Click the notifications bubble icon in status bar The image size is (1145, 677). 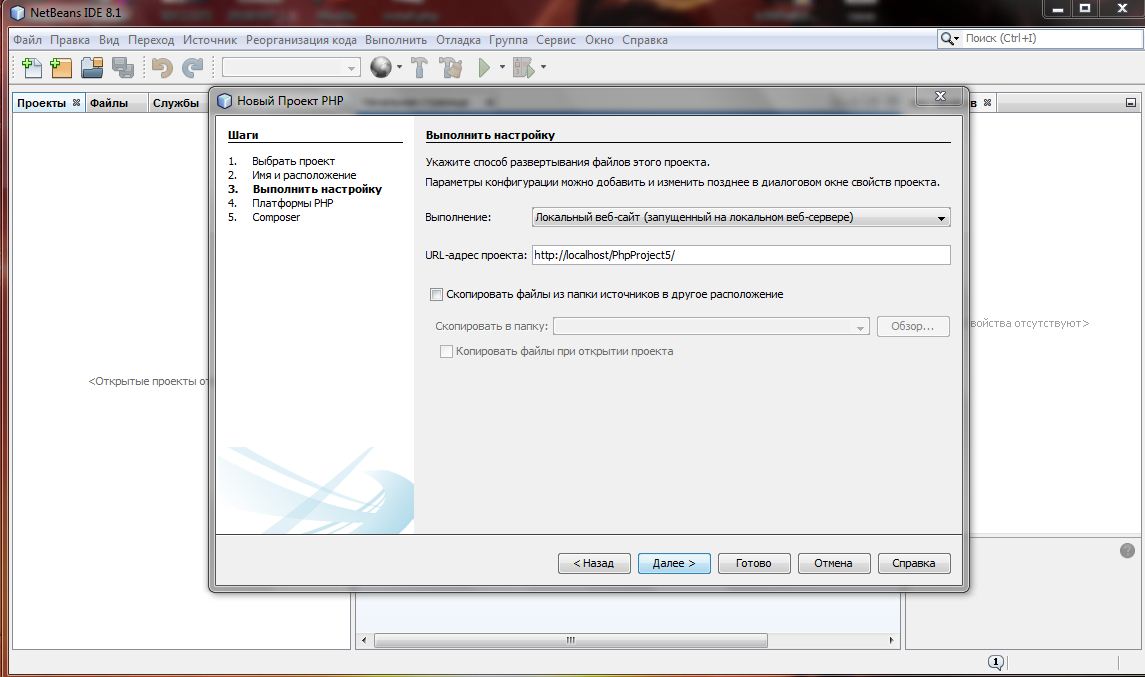tap(995, 662)
